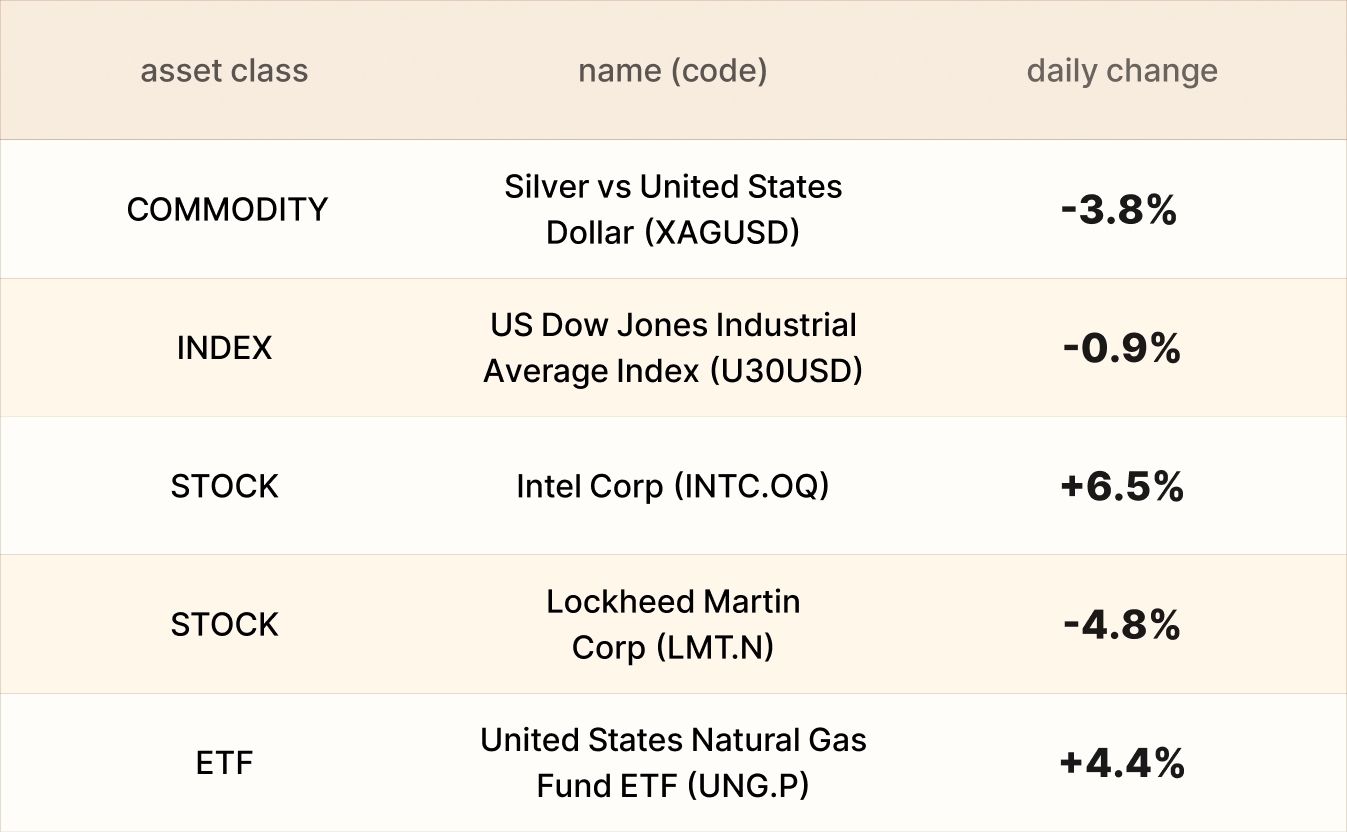Click the -3.8% daily change value
Screen dimensions: 1347x832
pos(1119,210)
